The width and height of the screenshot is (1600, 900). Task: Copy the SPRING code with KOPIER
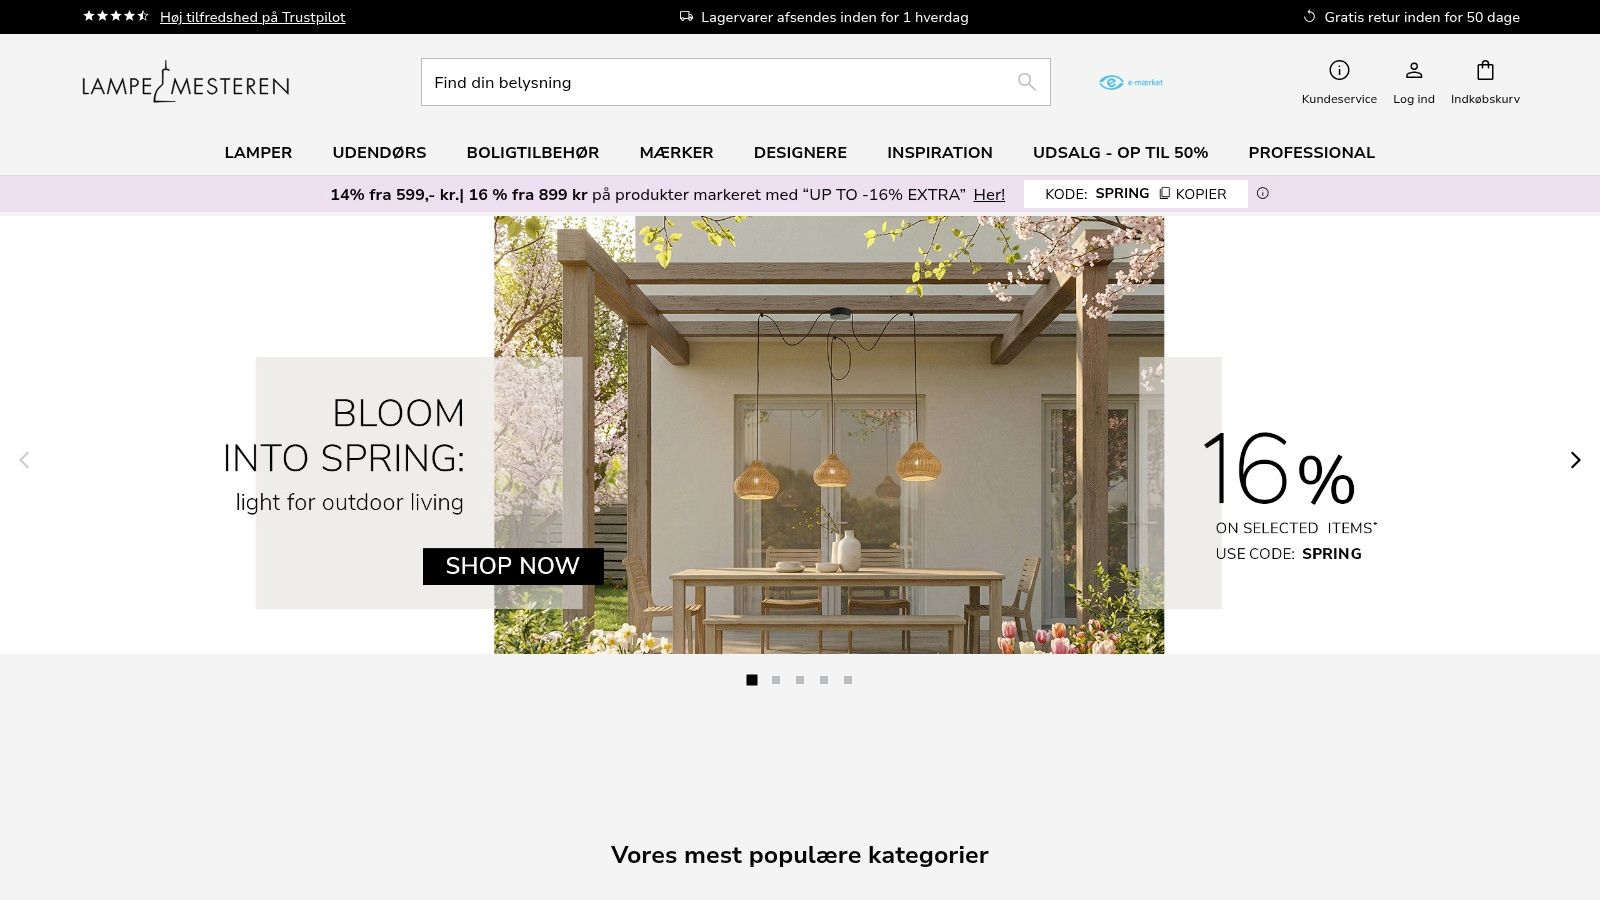coord(1193,194)
